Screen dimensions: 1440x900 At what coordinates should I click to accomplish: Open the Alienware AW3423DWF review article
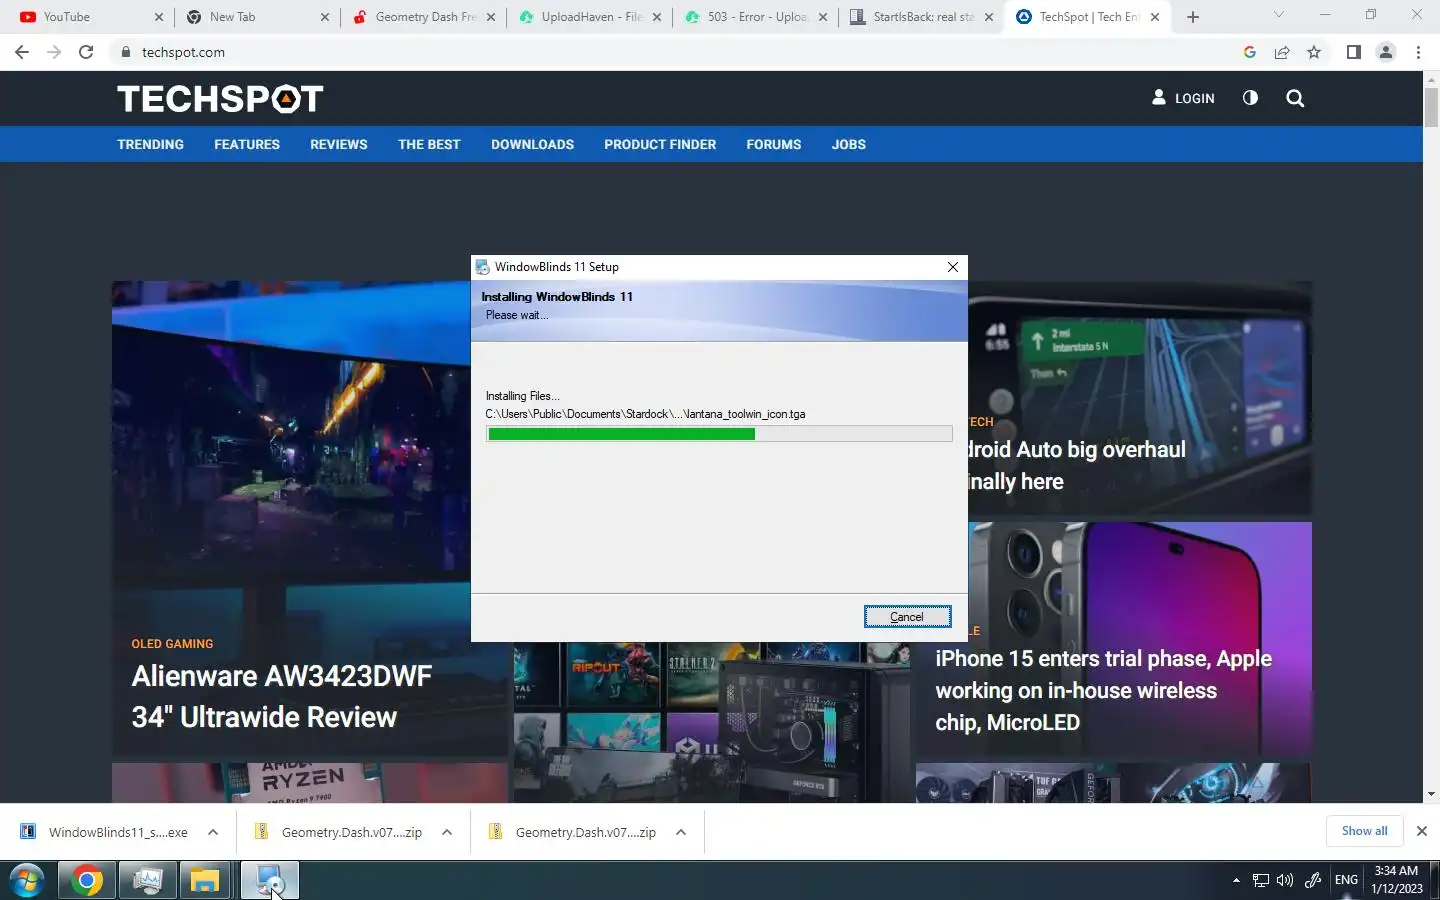click(282, 696)
